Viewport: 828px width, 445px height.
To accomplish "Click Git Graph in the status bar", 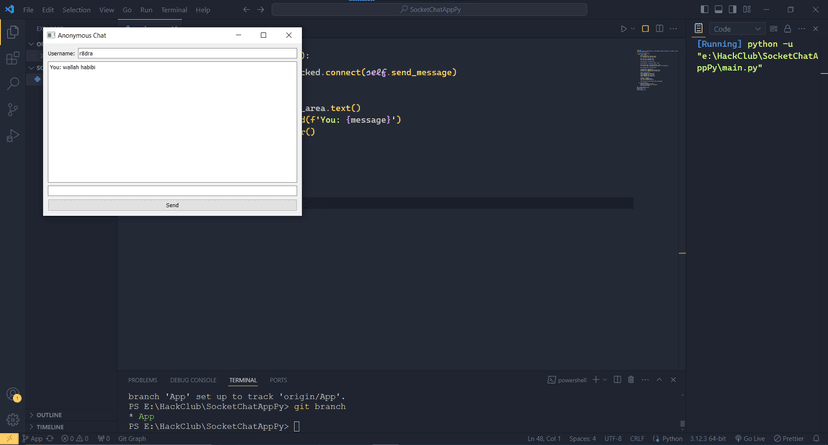I will click(132, 439).
